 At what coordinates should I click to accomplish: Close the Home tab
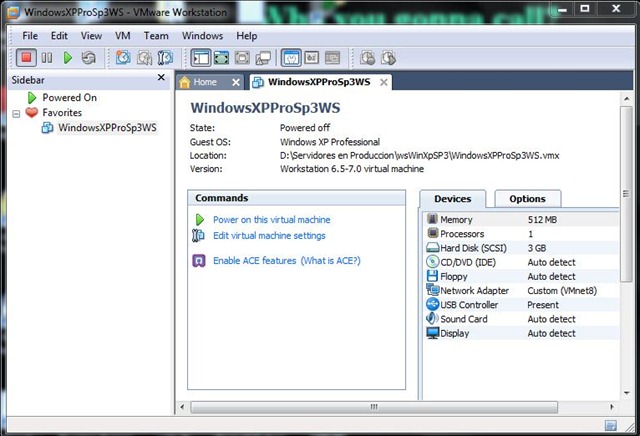(x=236, y=82)
